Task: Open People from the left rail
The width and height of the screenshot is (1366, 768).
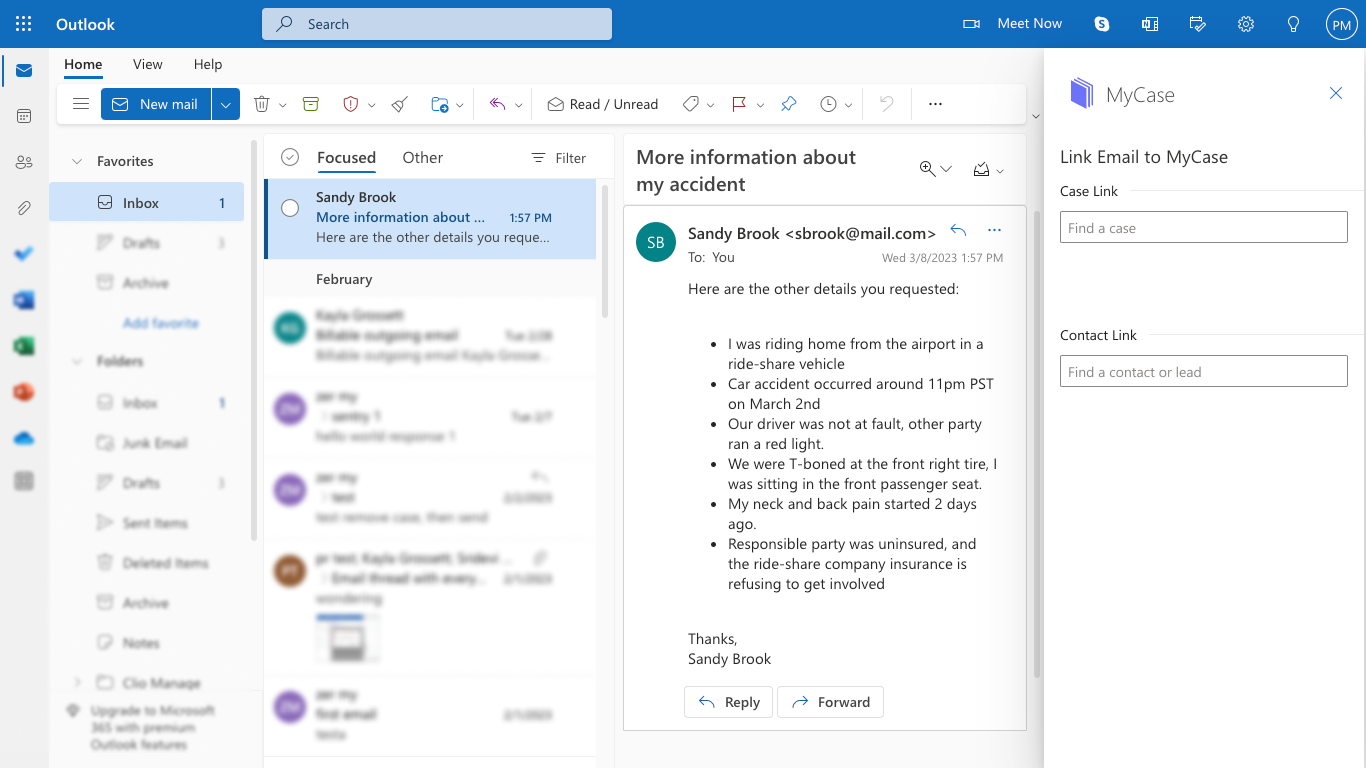Action: pos(24,162)
